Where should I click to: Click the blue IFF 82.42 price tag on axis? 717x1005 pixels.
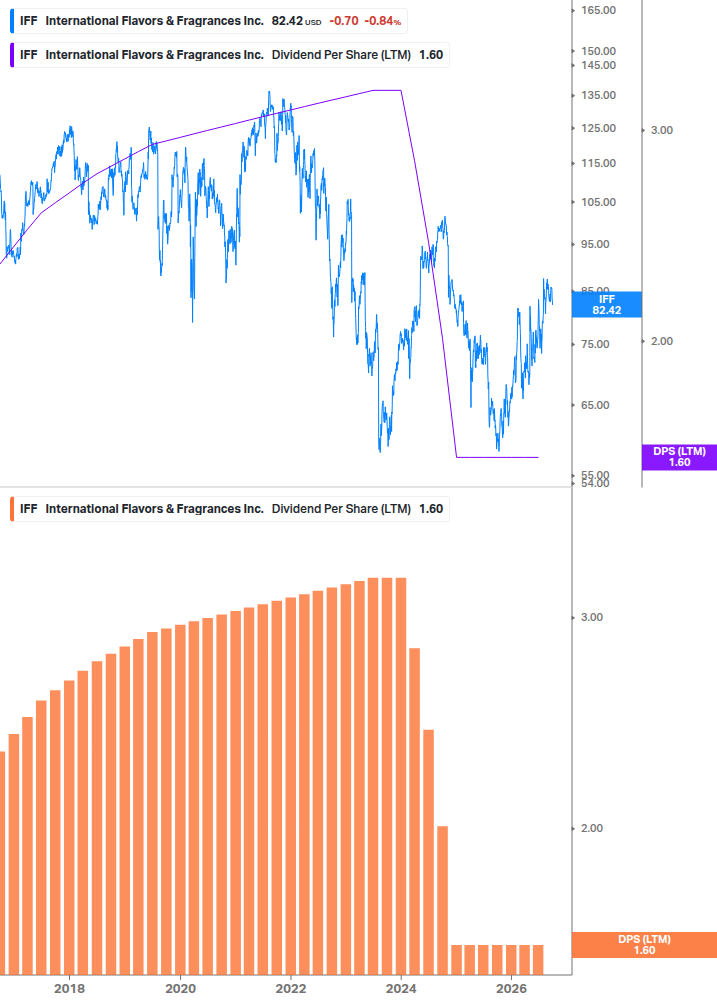pos(607,304)
